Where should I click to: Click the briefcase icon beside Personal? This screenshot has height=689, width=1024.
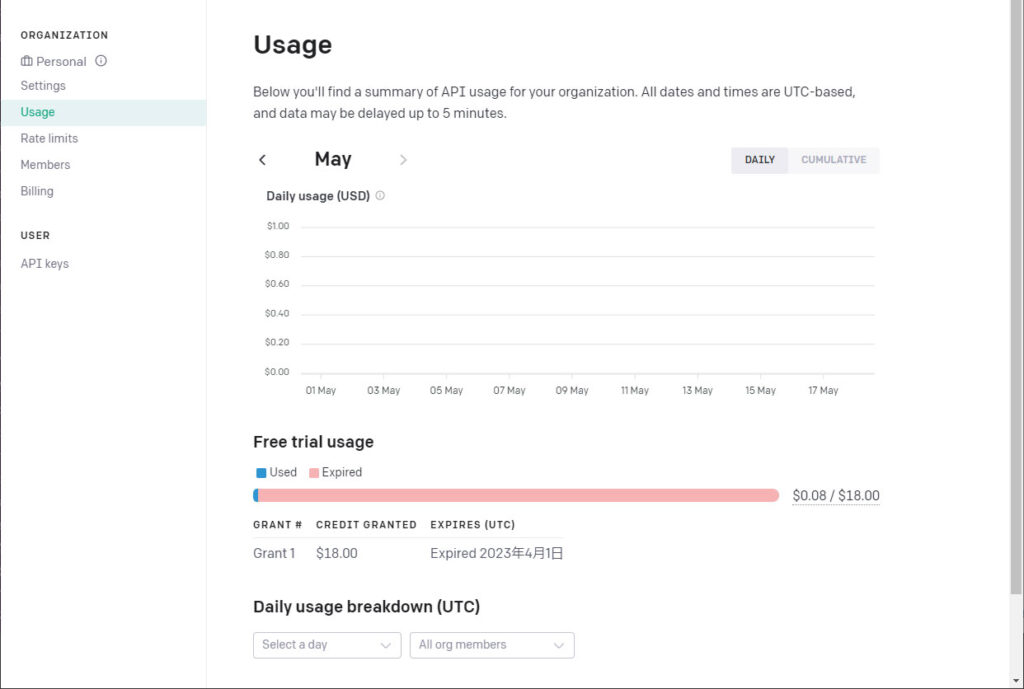[27, 61]
